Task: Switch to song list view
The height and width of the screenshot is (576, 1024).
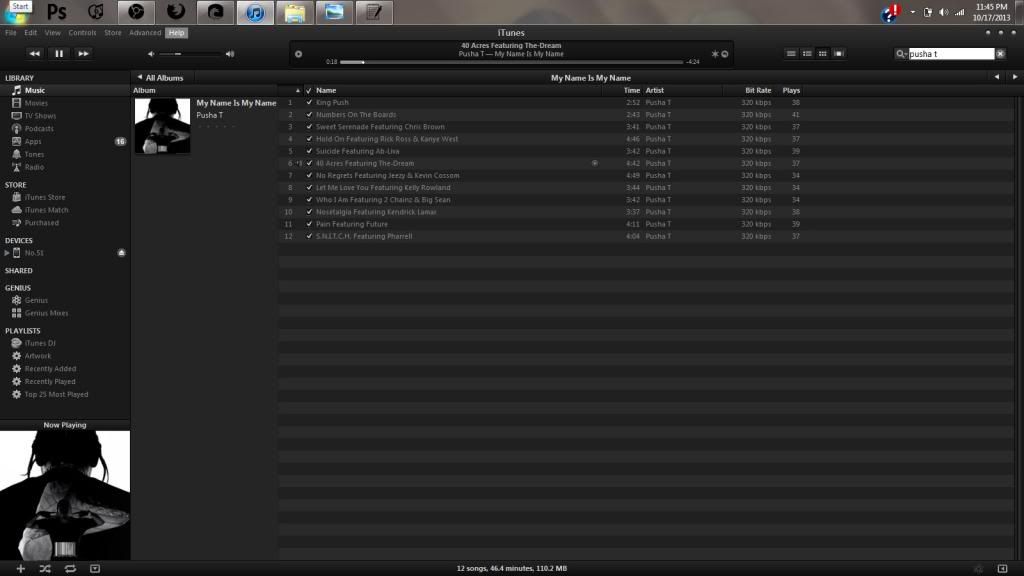Action: pyautogui.click(x=790, y=53)
